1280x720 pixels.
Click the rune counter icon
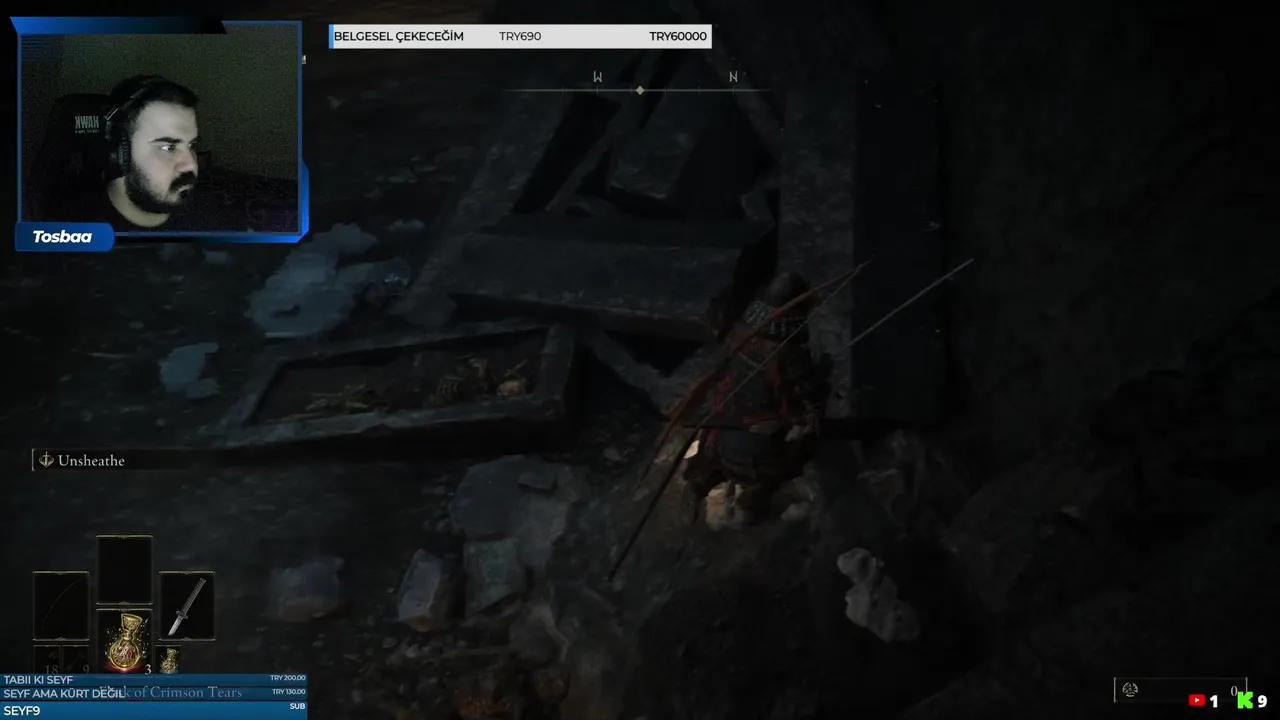pos(1130,690)
